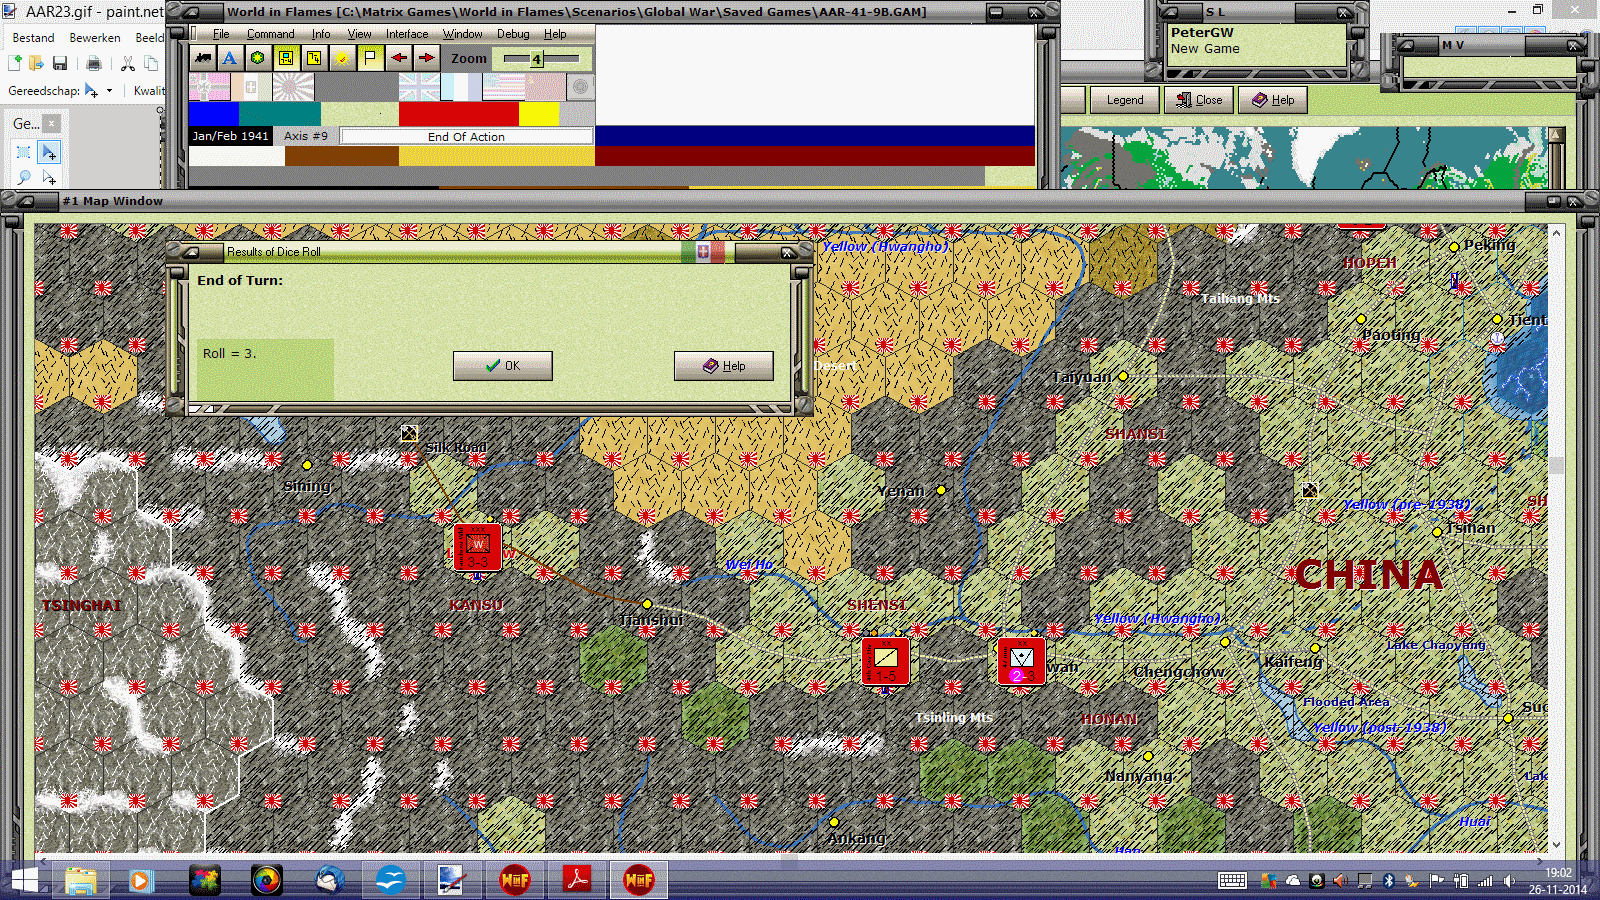Click the teal color bar segment

pos(280,114)
